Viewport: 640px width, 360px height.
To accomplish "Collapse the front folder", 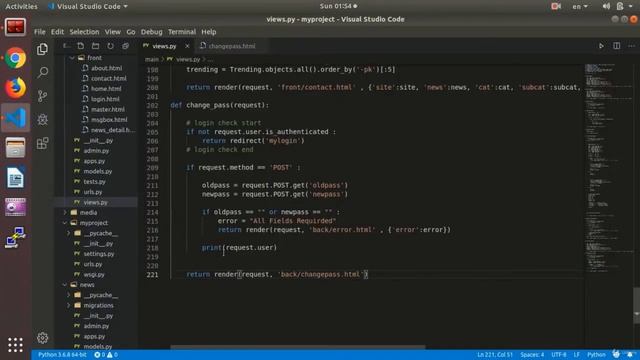I will (x=72, y=58).
